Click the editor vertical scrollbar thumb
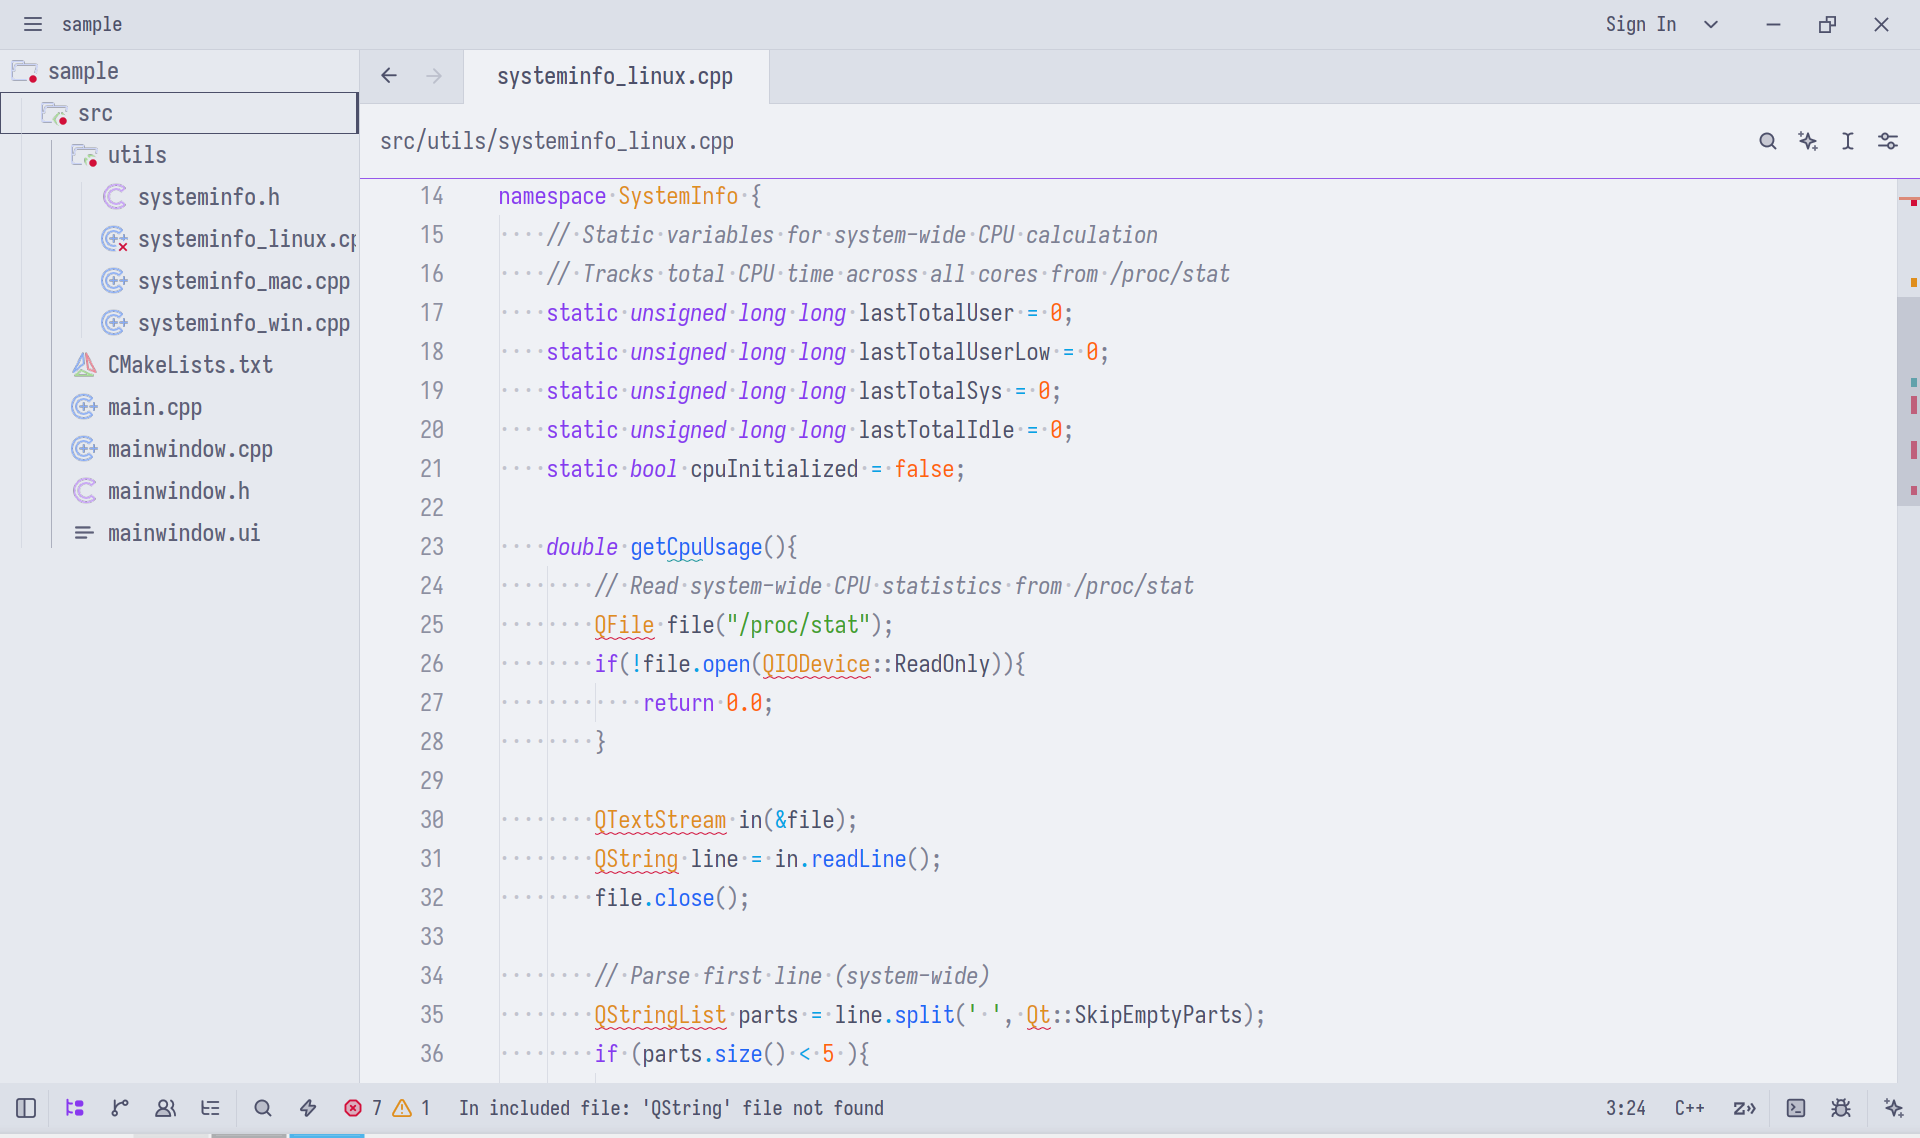This screenshot has width=1920, height=1138. 1908,400
